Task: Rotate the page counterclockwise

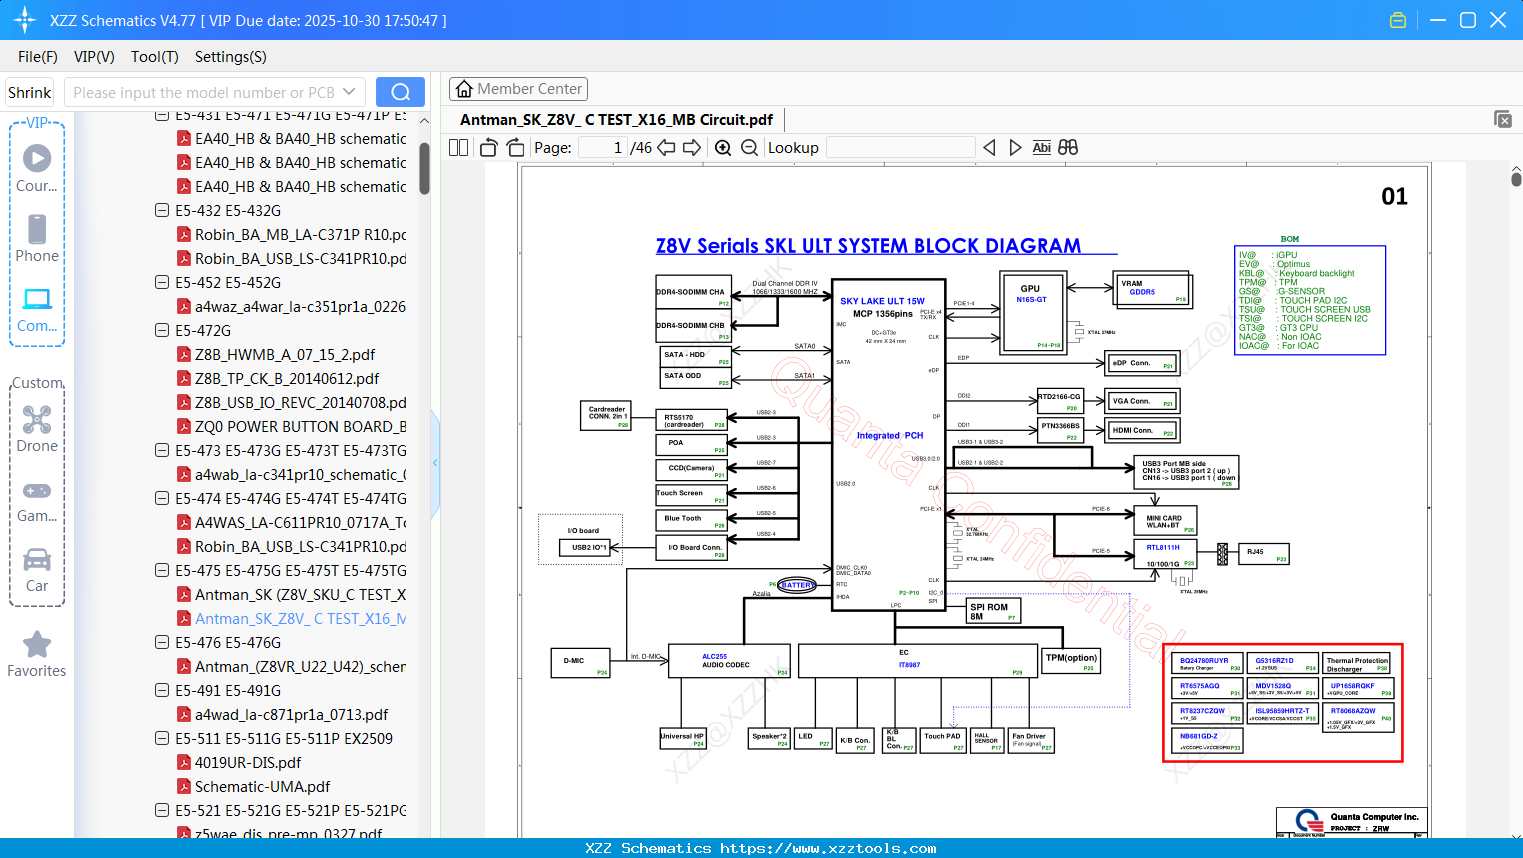Action: [x=489, y=148]
